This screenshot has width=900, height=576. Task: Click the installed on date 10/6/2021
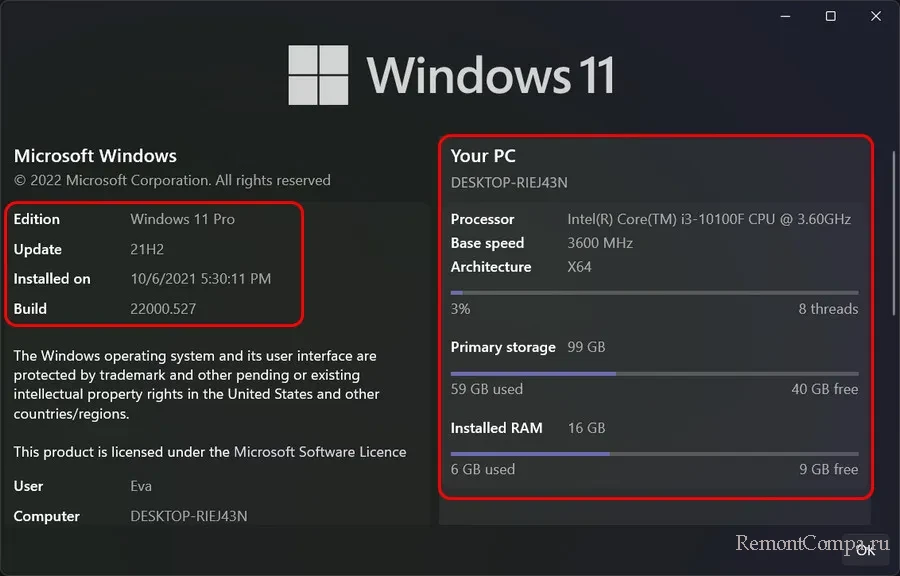[200, 279]
